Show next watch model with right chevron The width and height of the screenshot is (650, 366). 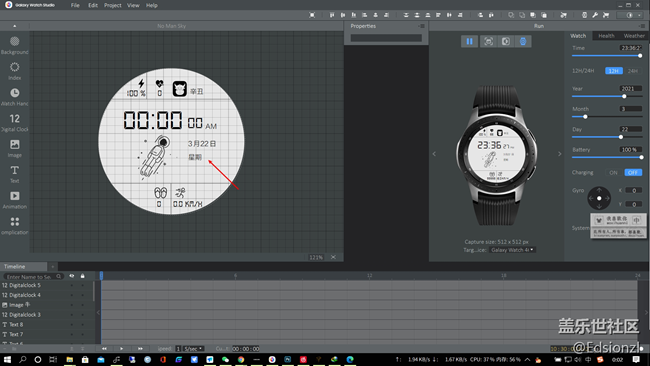559,154
